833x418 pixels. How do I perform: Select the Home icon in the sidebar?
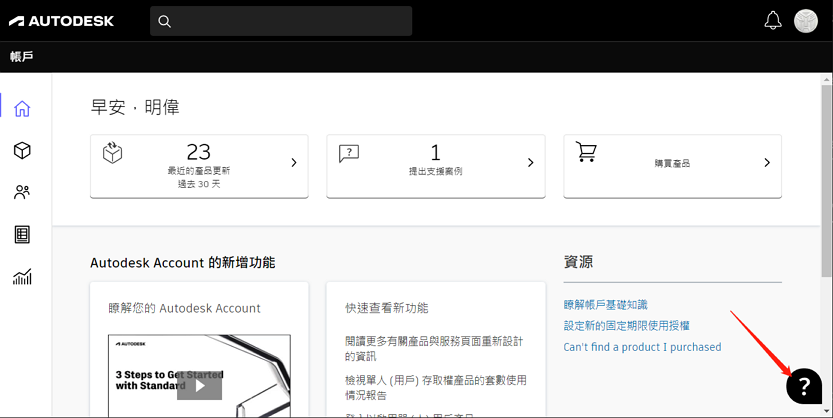(22, 108)
